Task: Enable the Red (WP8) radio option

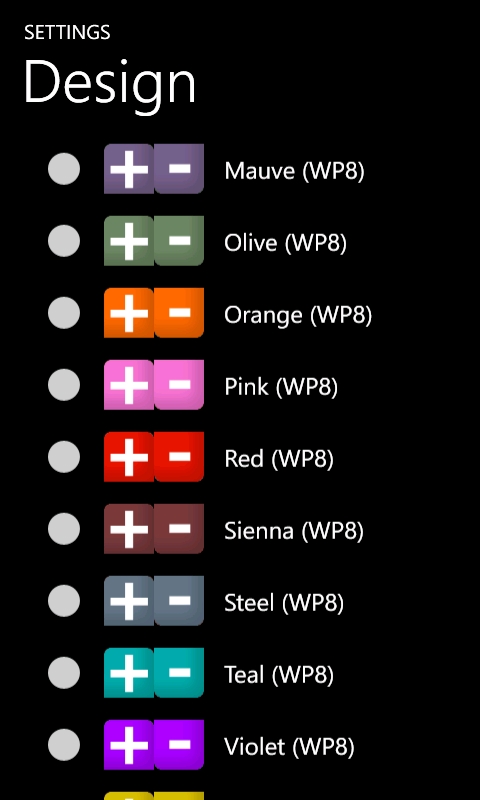Action: pos(64,457)
